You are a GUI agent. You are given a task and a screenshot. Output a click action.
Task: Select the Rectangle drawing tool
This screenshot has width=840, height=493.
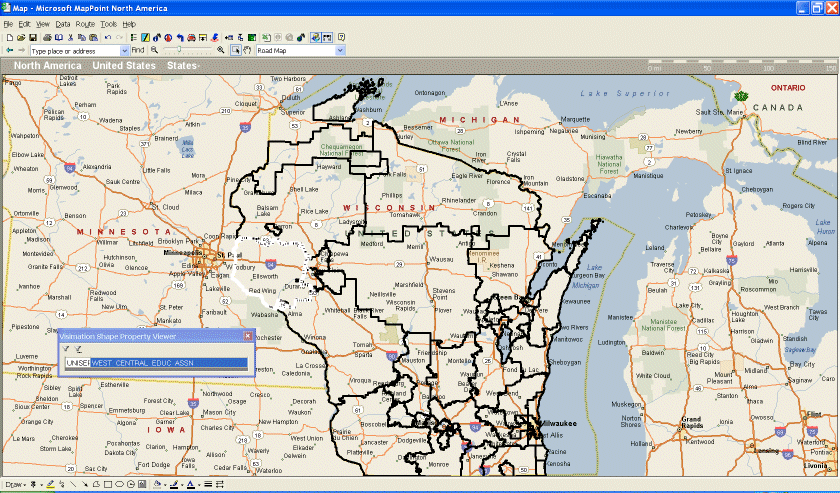[x=108, y=484]
